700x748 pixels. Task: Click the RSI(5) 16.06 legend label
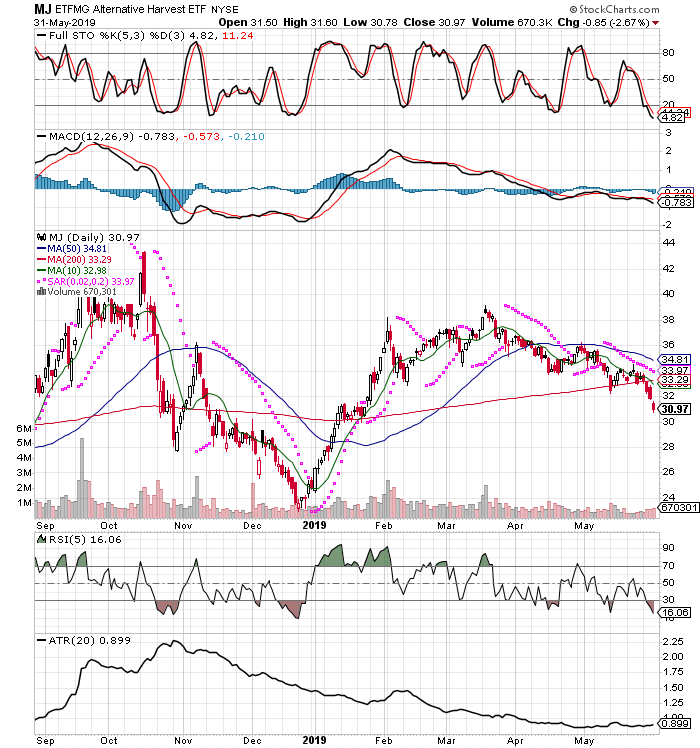[85, 540]
